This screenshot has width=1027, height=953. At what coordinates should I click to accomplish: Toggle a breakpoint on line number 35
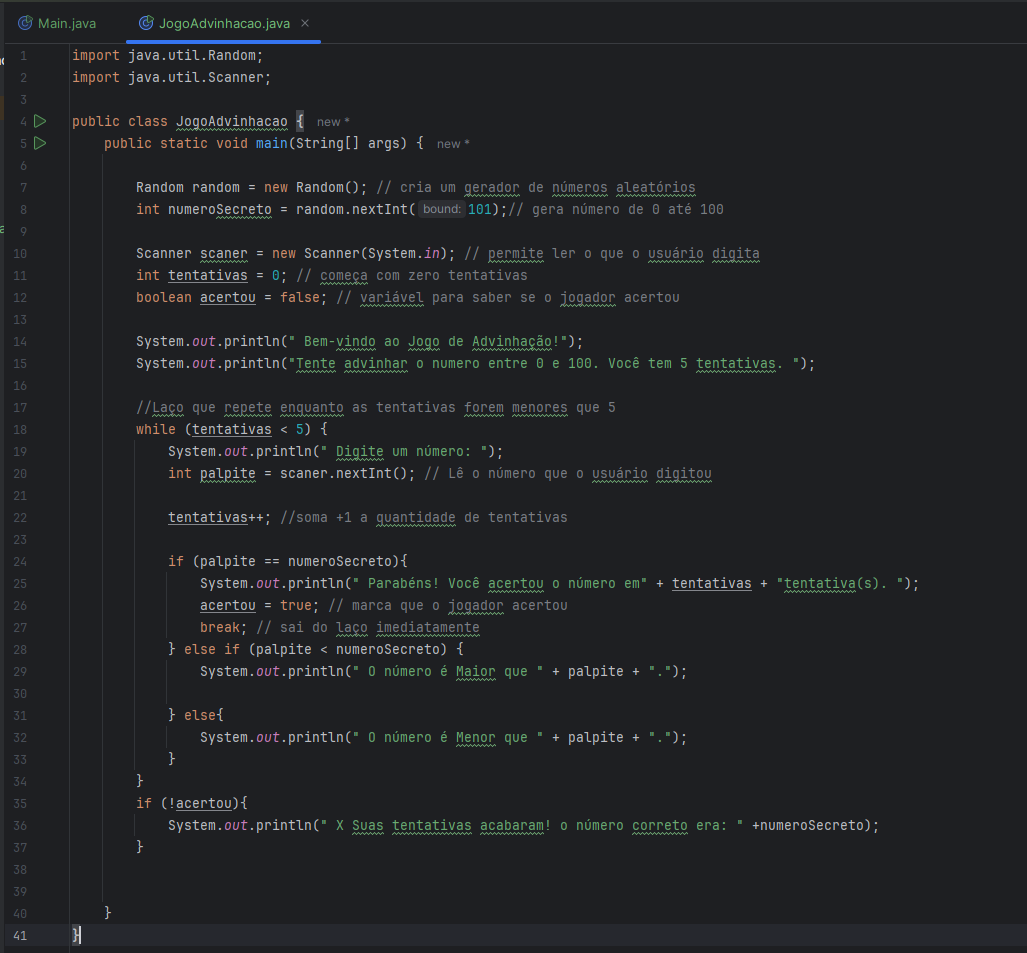tap(21, 803)
